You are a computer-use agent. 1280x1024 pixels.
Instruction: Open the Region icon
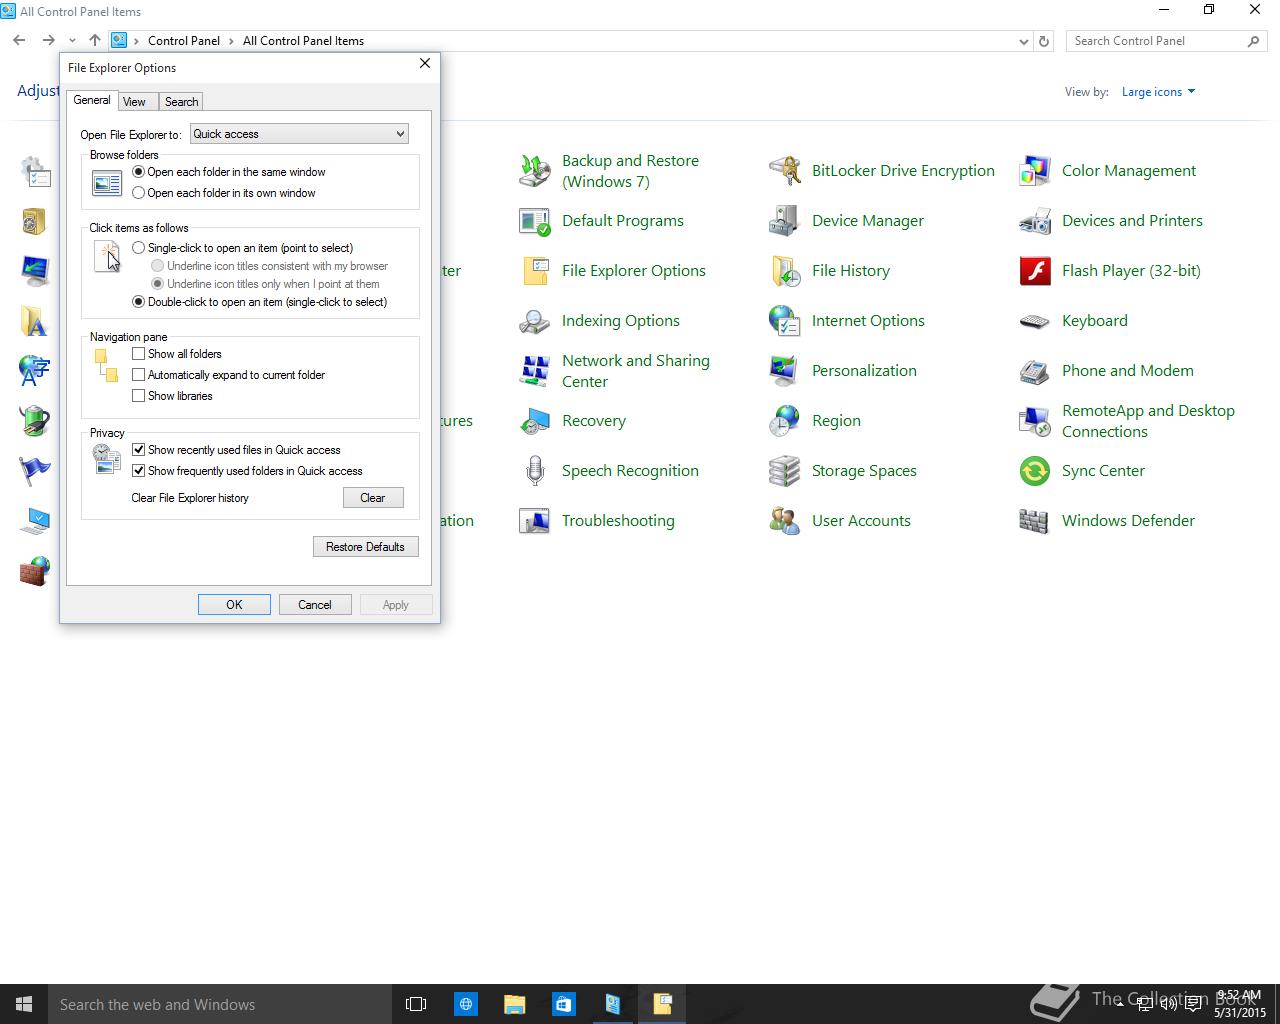click(x=785, y=421)
